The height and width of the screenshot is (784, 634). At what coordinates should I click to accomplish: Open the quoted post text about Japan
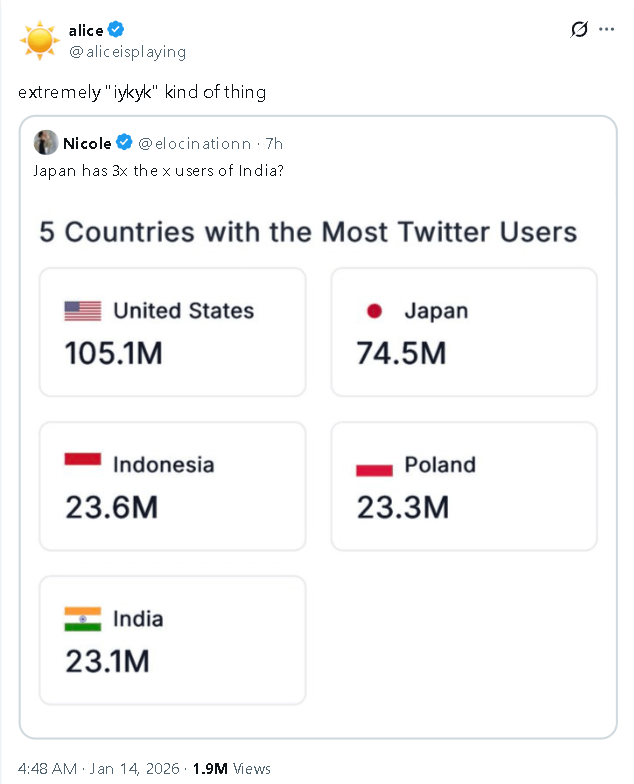tap(158, 171)
